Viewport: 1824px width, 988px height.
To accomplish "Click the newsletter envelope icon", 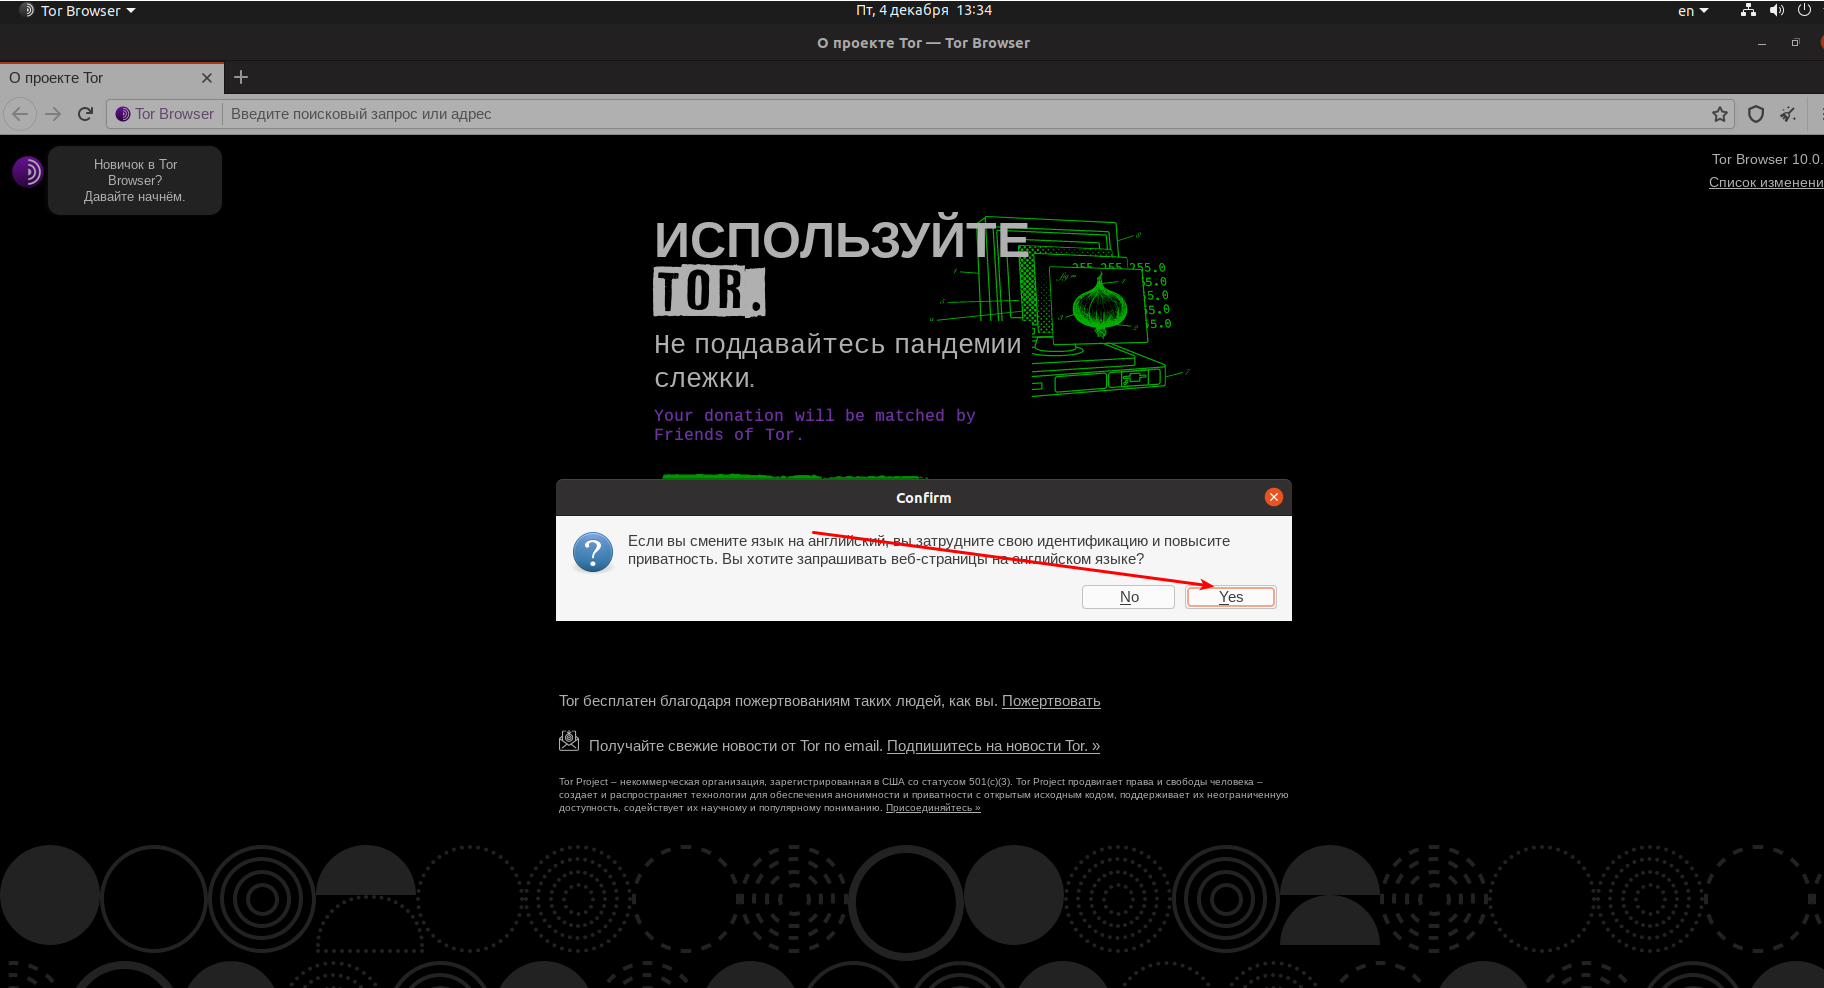I will pyautogui.click(x=569, y=741).
